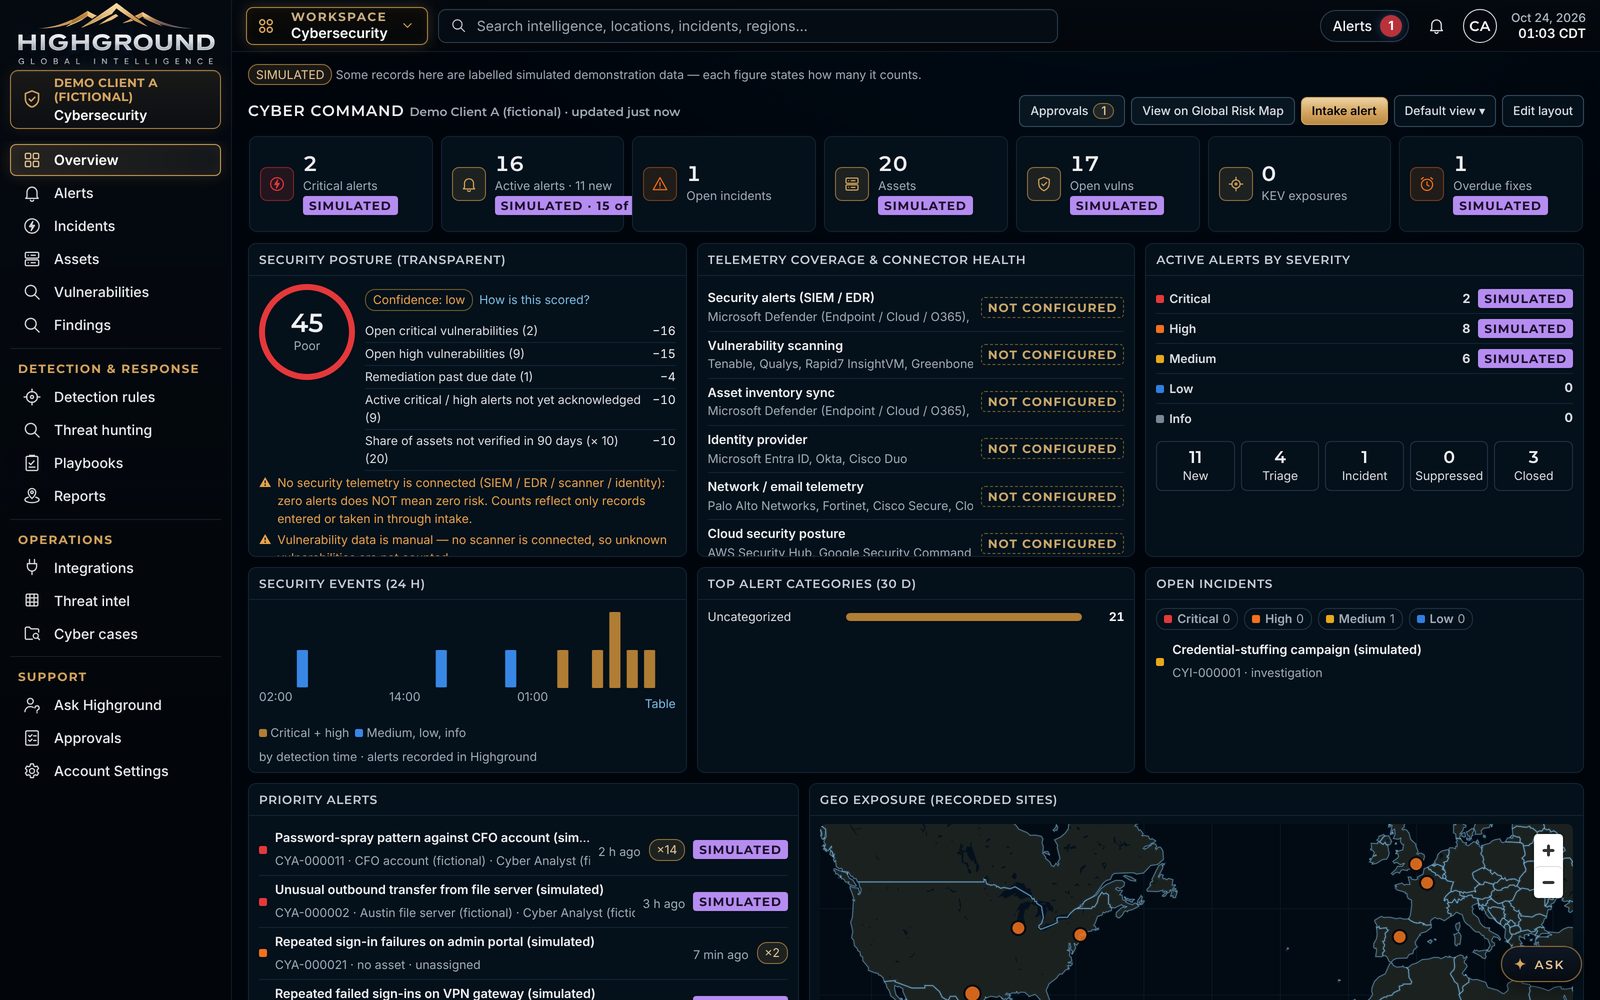
Task: Open the Demo Client A selector
Action: tap(115, 99)
